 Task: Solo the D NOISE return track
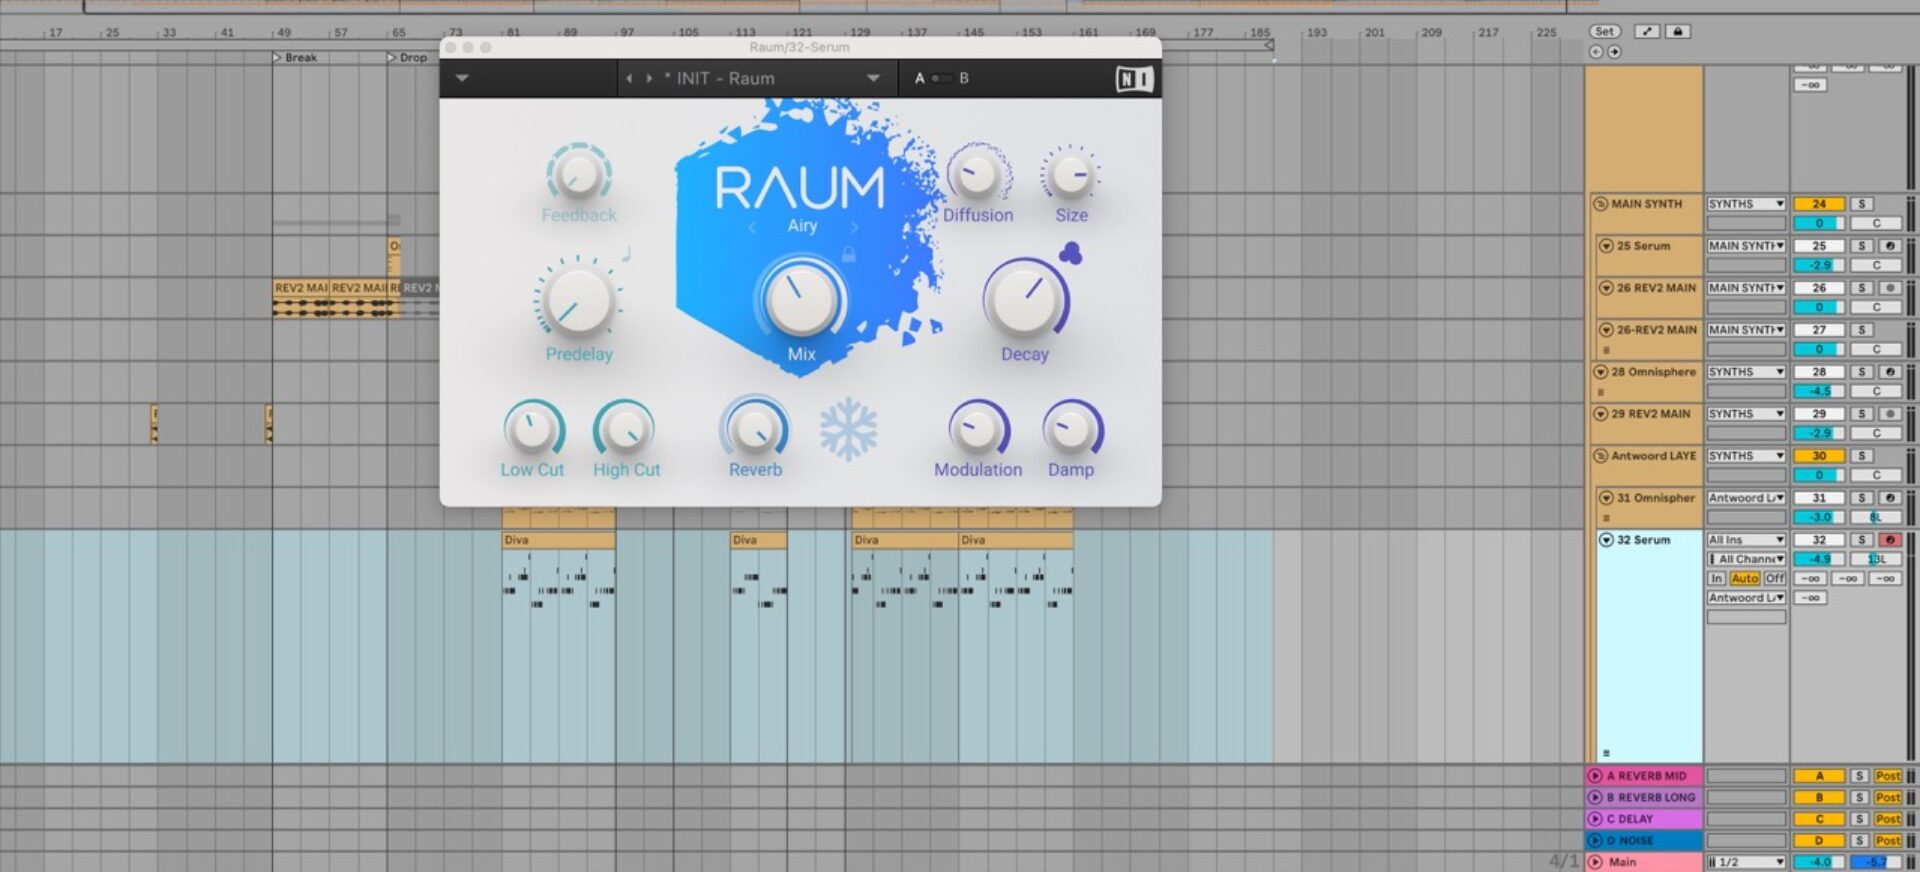1859,840
